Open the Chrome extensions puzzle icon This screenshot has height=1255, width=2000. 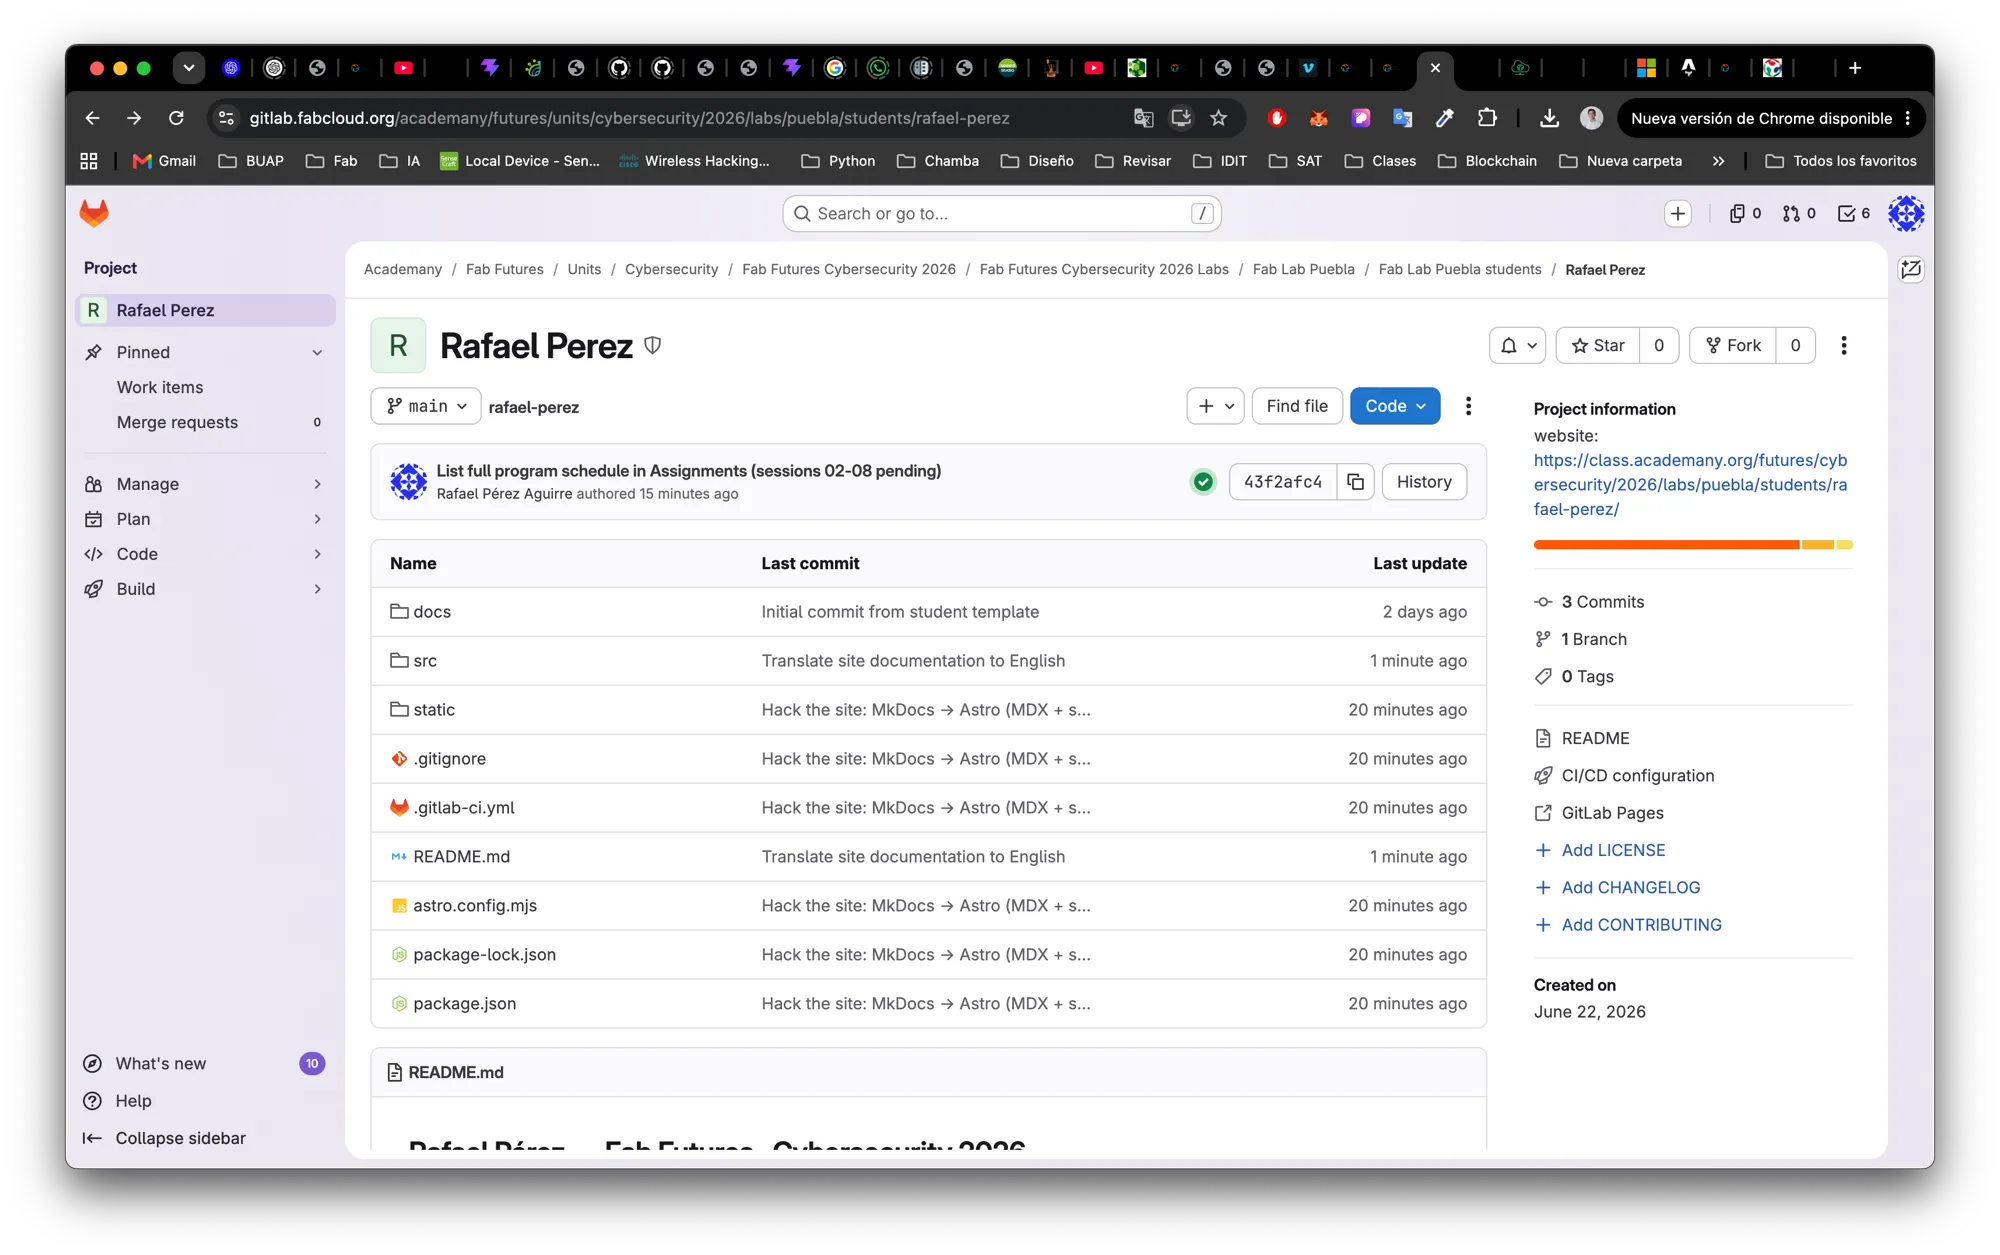point(1487,118)
